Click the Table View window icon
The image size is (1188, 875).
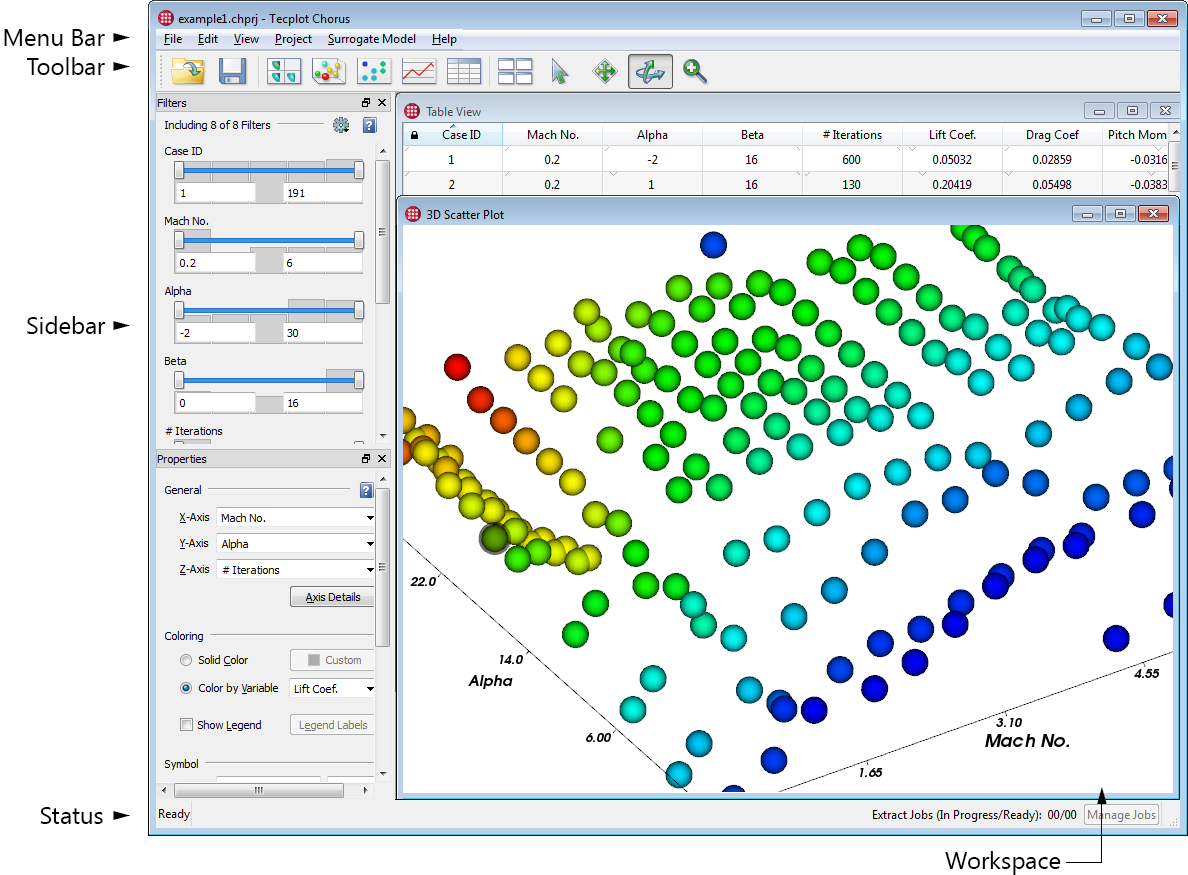click(x=412, y=111)
